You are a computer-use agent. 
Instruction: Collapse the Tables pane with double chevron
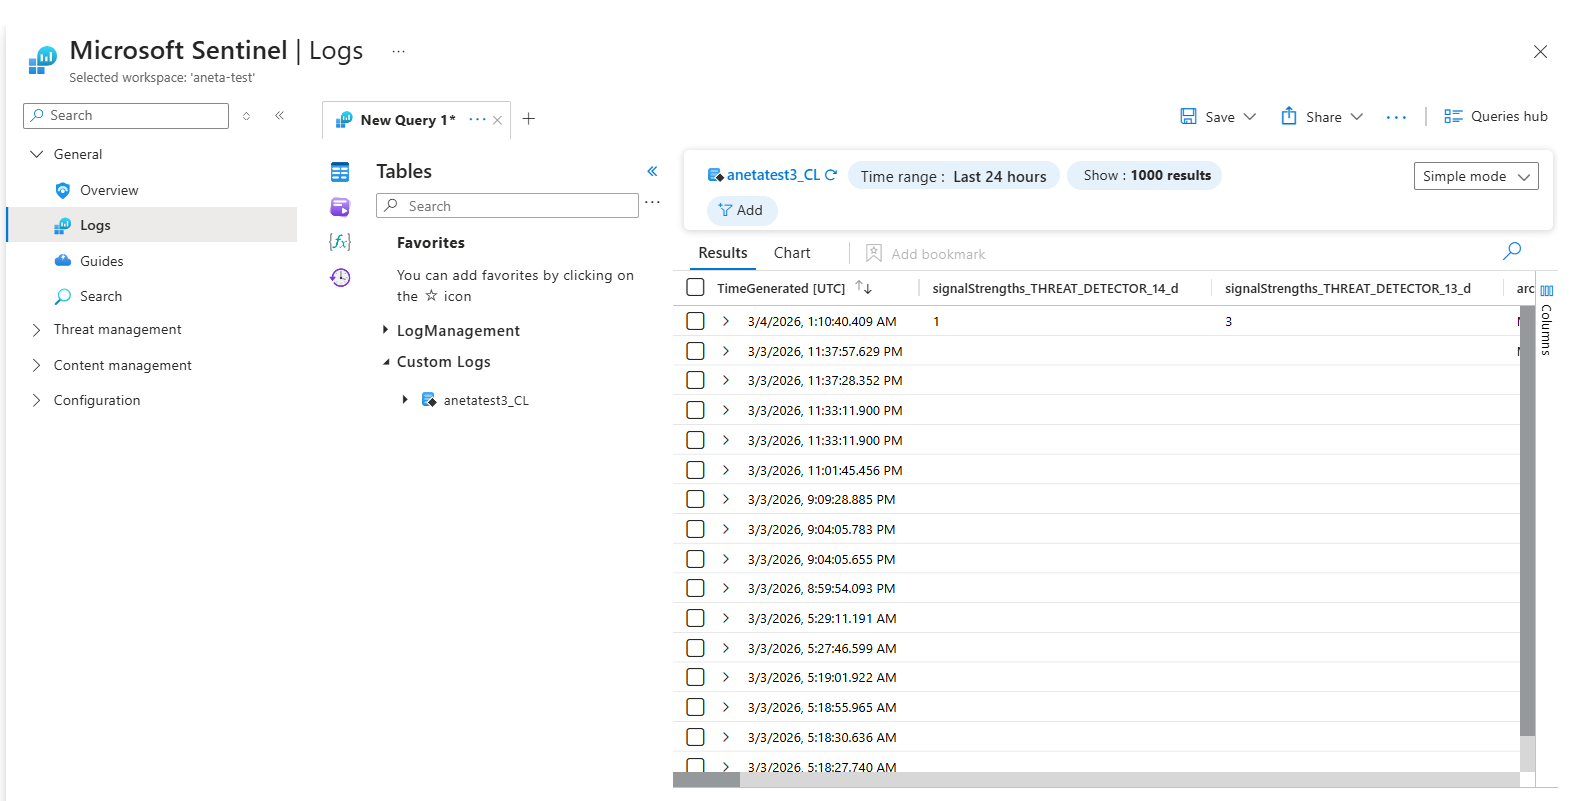click(652, 171)
